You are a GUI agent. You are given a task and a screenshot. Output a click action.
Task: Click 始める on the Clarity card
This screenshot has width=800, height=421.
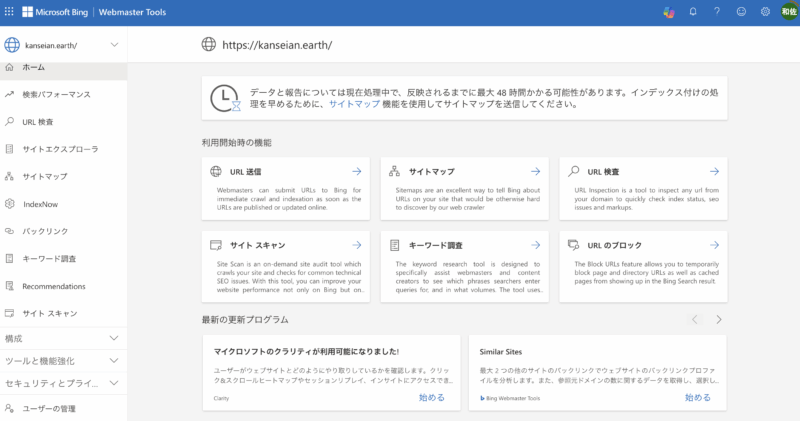[x=432, y=398]
